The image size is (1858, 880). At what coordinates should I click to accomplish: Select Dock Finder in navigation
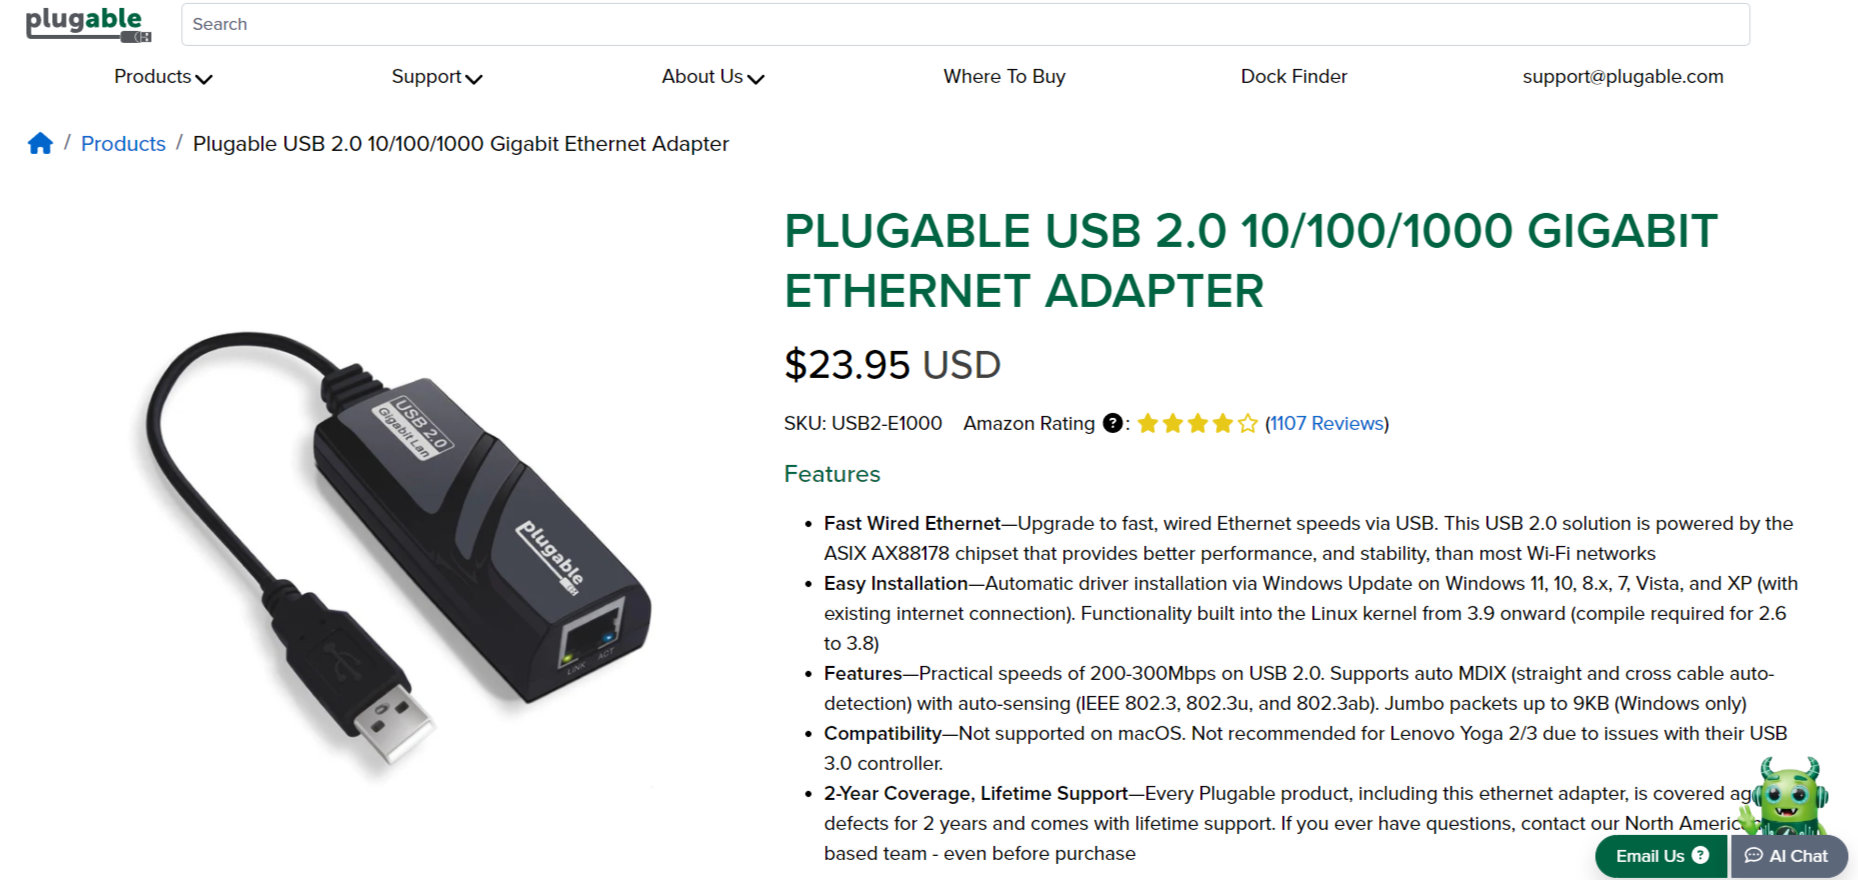[1294, 77]
